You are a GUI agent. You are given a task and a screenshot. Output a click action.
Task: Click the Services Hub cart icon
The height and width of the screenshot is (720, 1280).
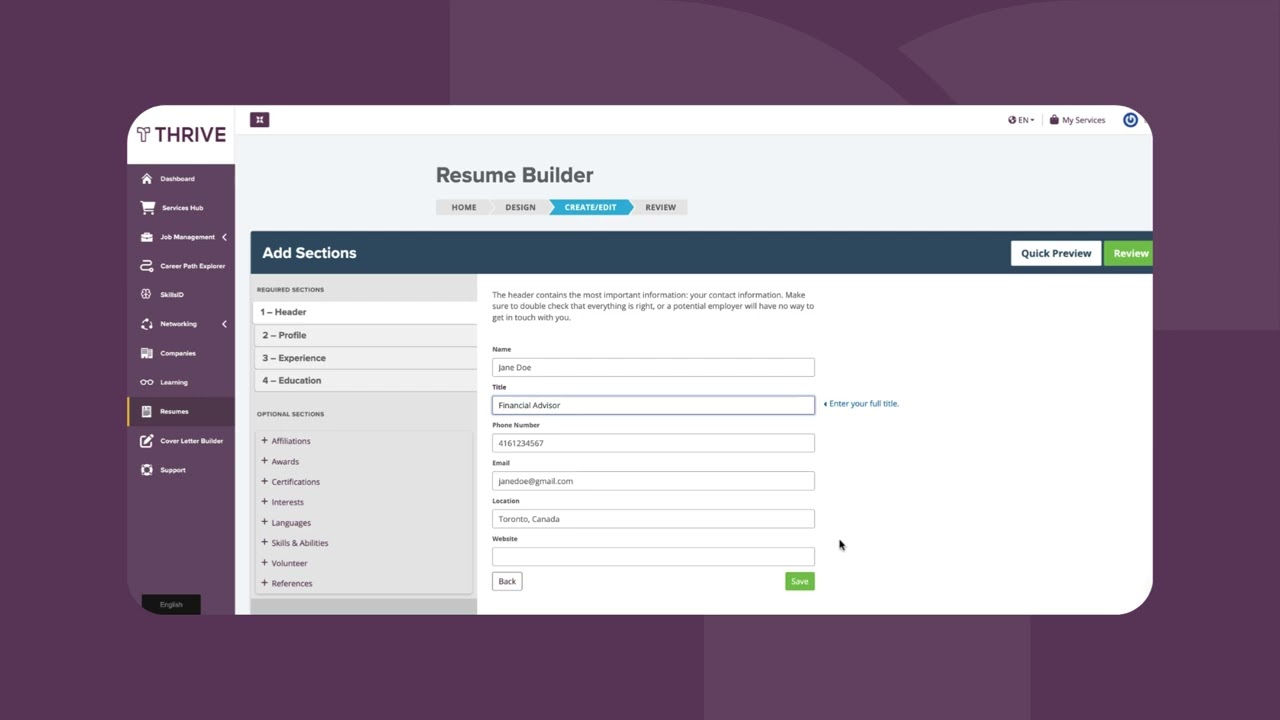coord(148,208)
